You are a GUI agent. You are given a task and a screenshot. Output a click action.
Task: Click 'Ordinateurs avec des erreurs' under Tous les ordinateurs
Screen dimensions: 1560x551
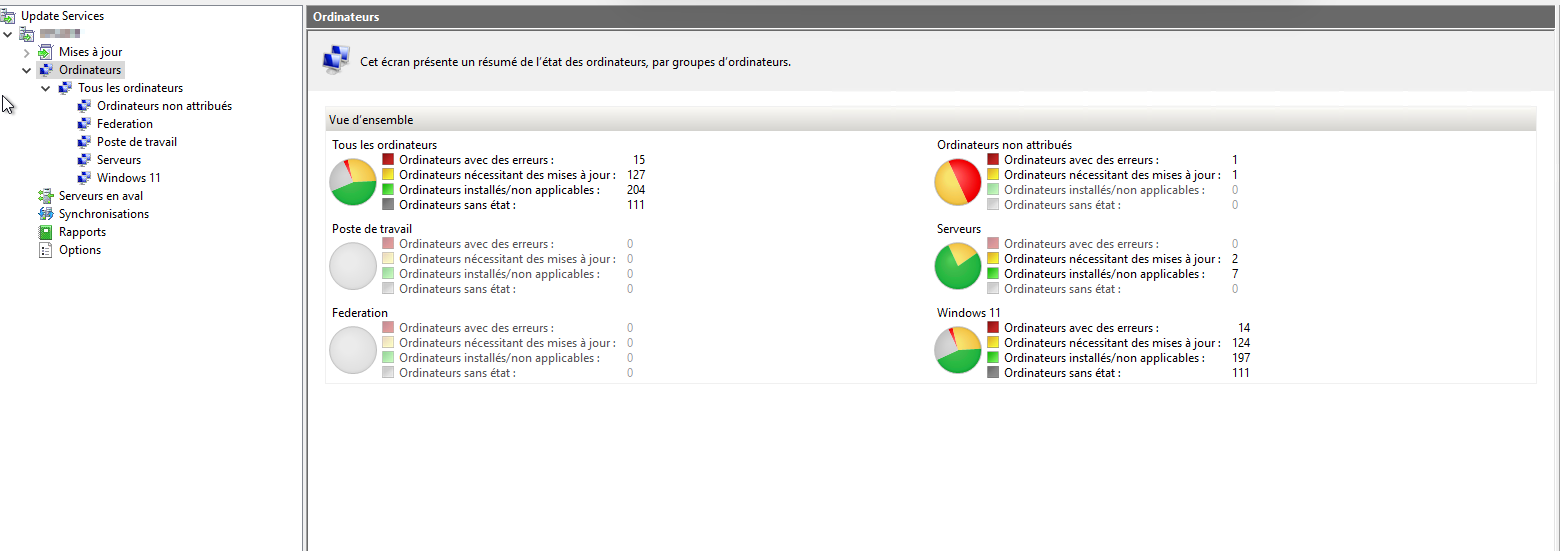[x=476, y=160]
